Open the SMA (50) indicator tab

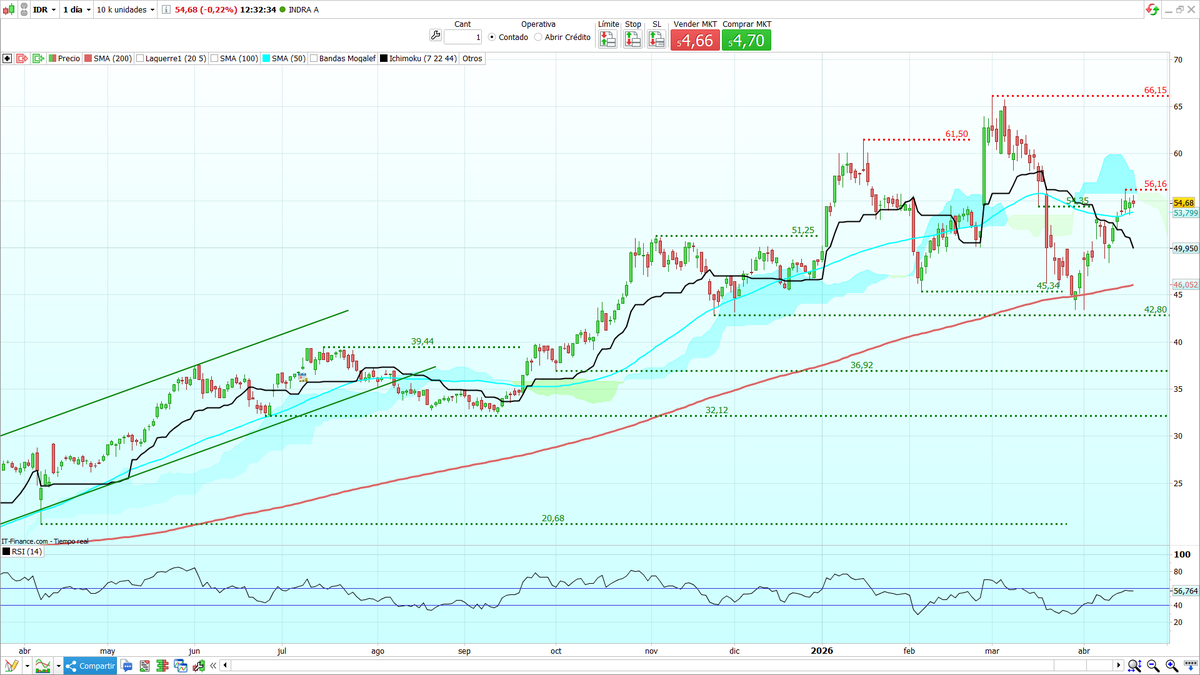point(284,58)
